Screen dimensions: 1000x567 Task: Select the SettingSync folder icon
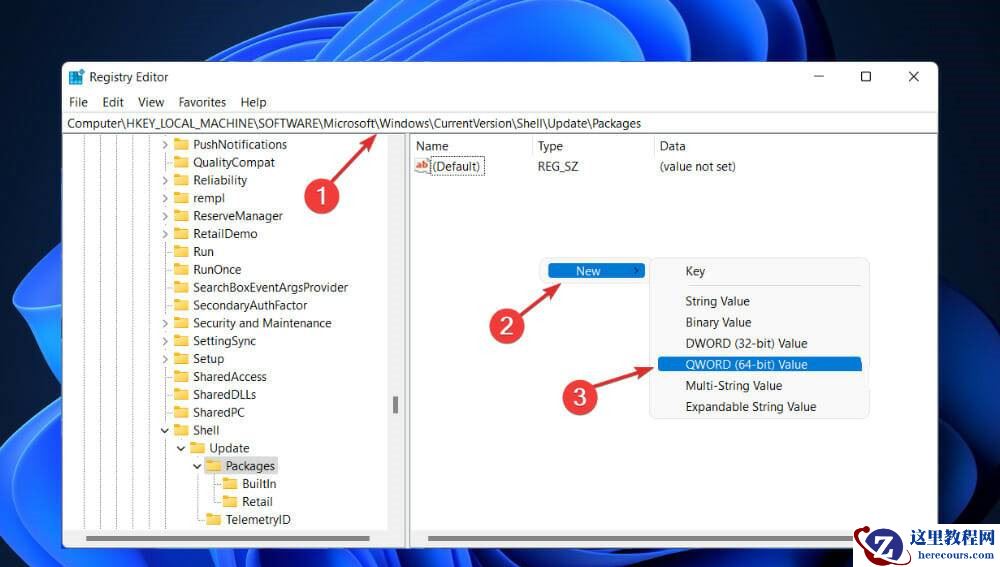click(182, 341)
